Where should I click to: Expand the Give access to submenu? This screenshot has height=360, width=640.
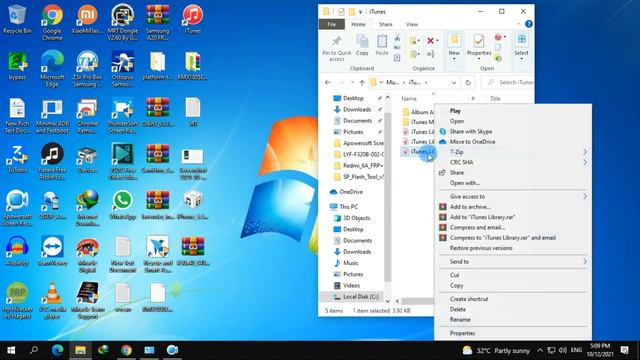tap(513, 197)
